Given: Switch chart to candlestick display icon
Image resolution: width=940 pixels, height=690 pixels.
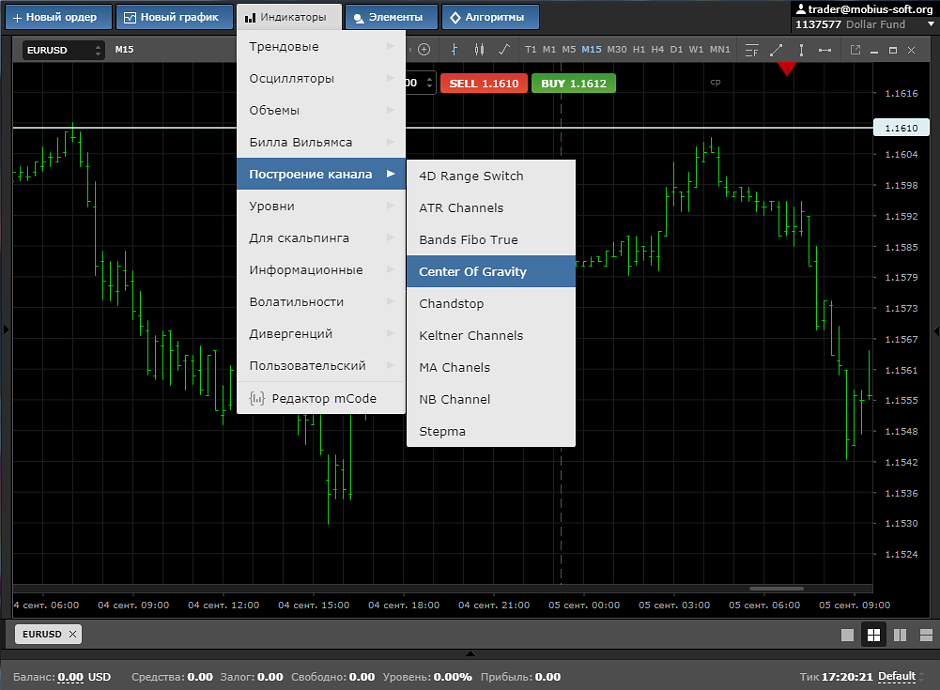Looking at the screenshot, I should tap(479, 50).
